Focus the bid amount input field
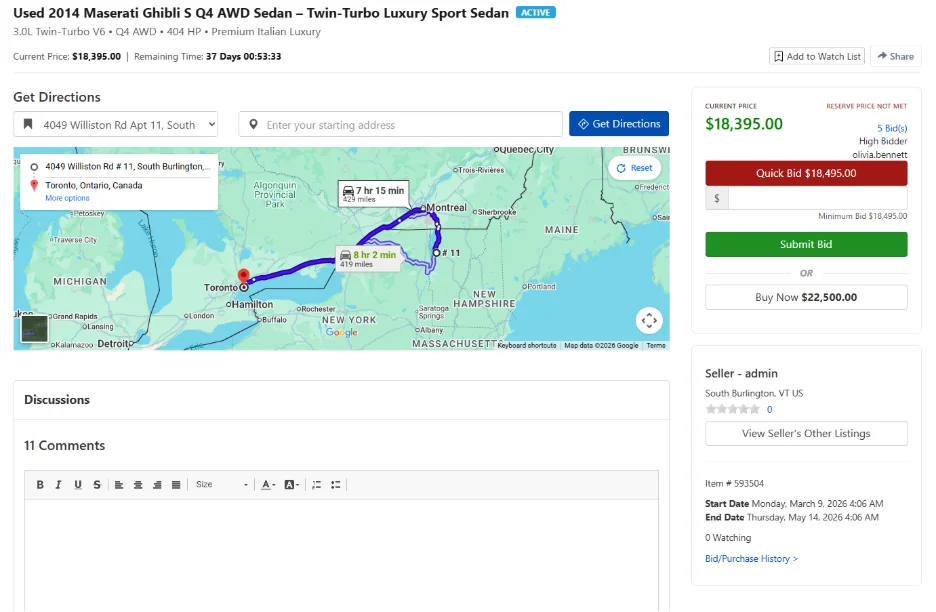Screen dimensions: 936x612 tap(817, 198)
